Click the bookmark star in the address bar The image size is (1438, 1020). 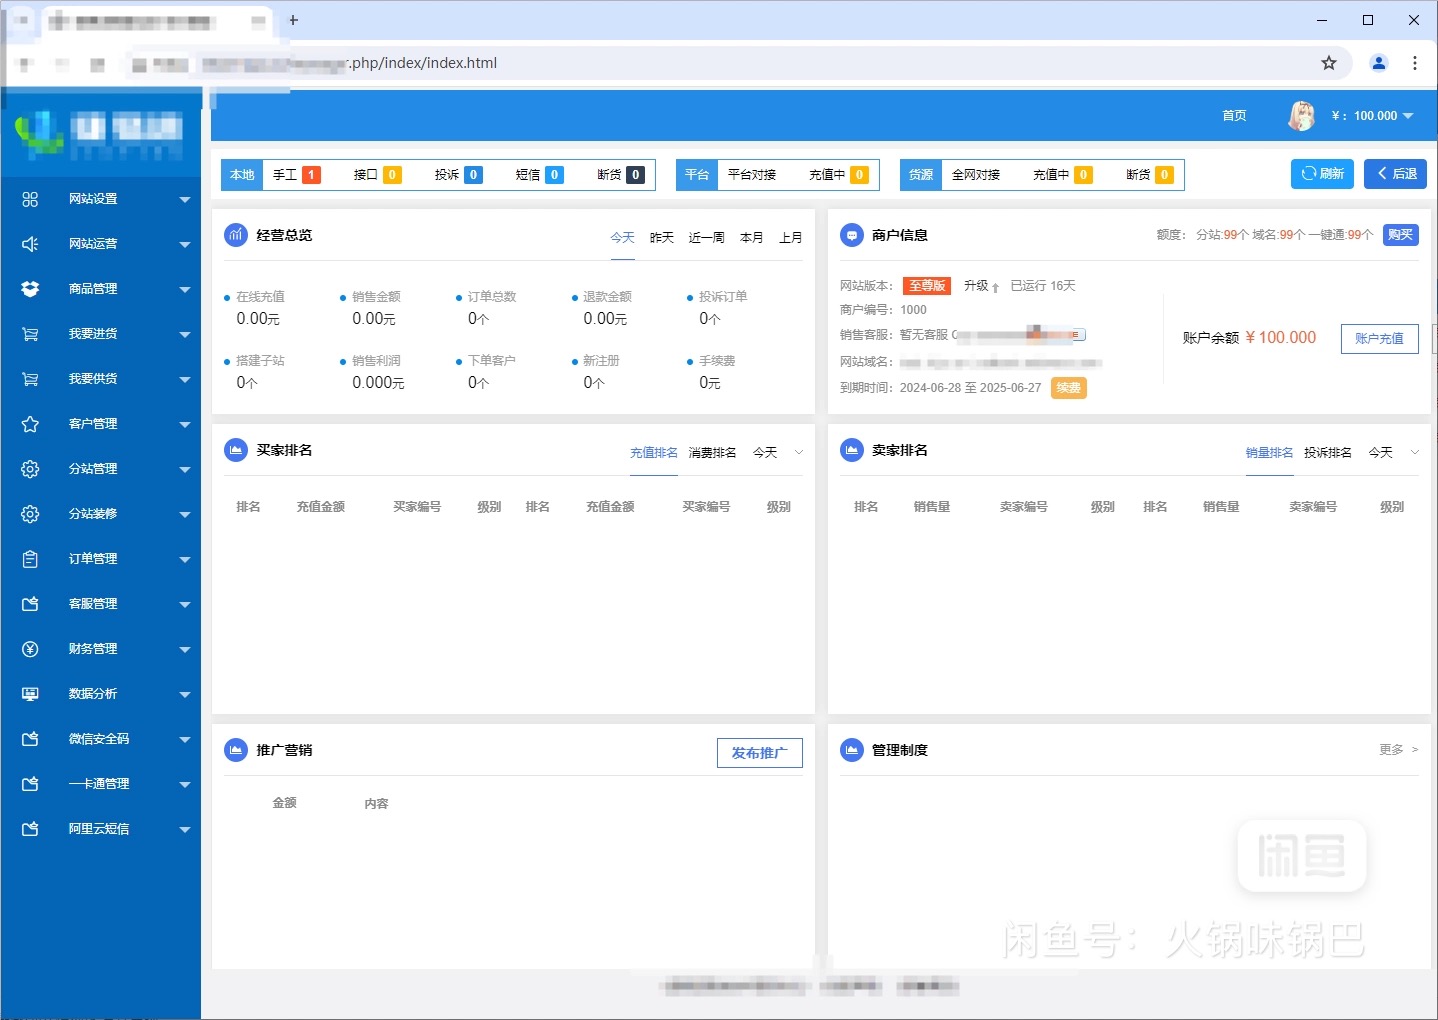(x=1329, y=62)
